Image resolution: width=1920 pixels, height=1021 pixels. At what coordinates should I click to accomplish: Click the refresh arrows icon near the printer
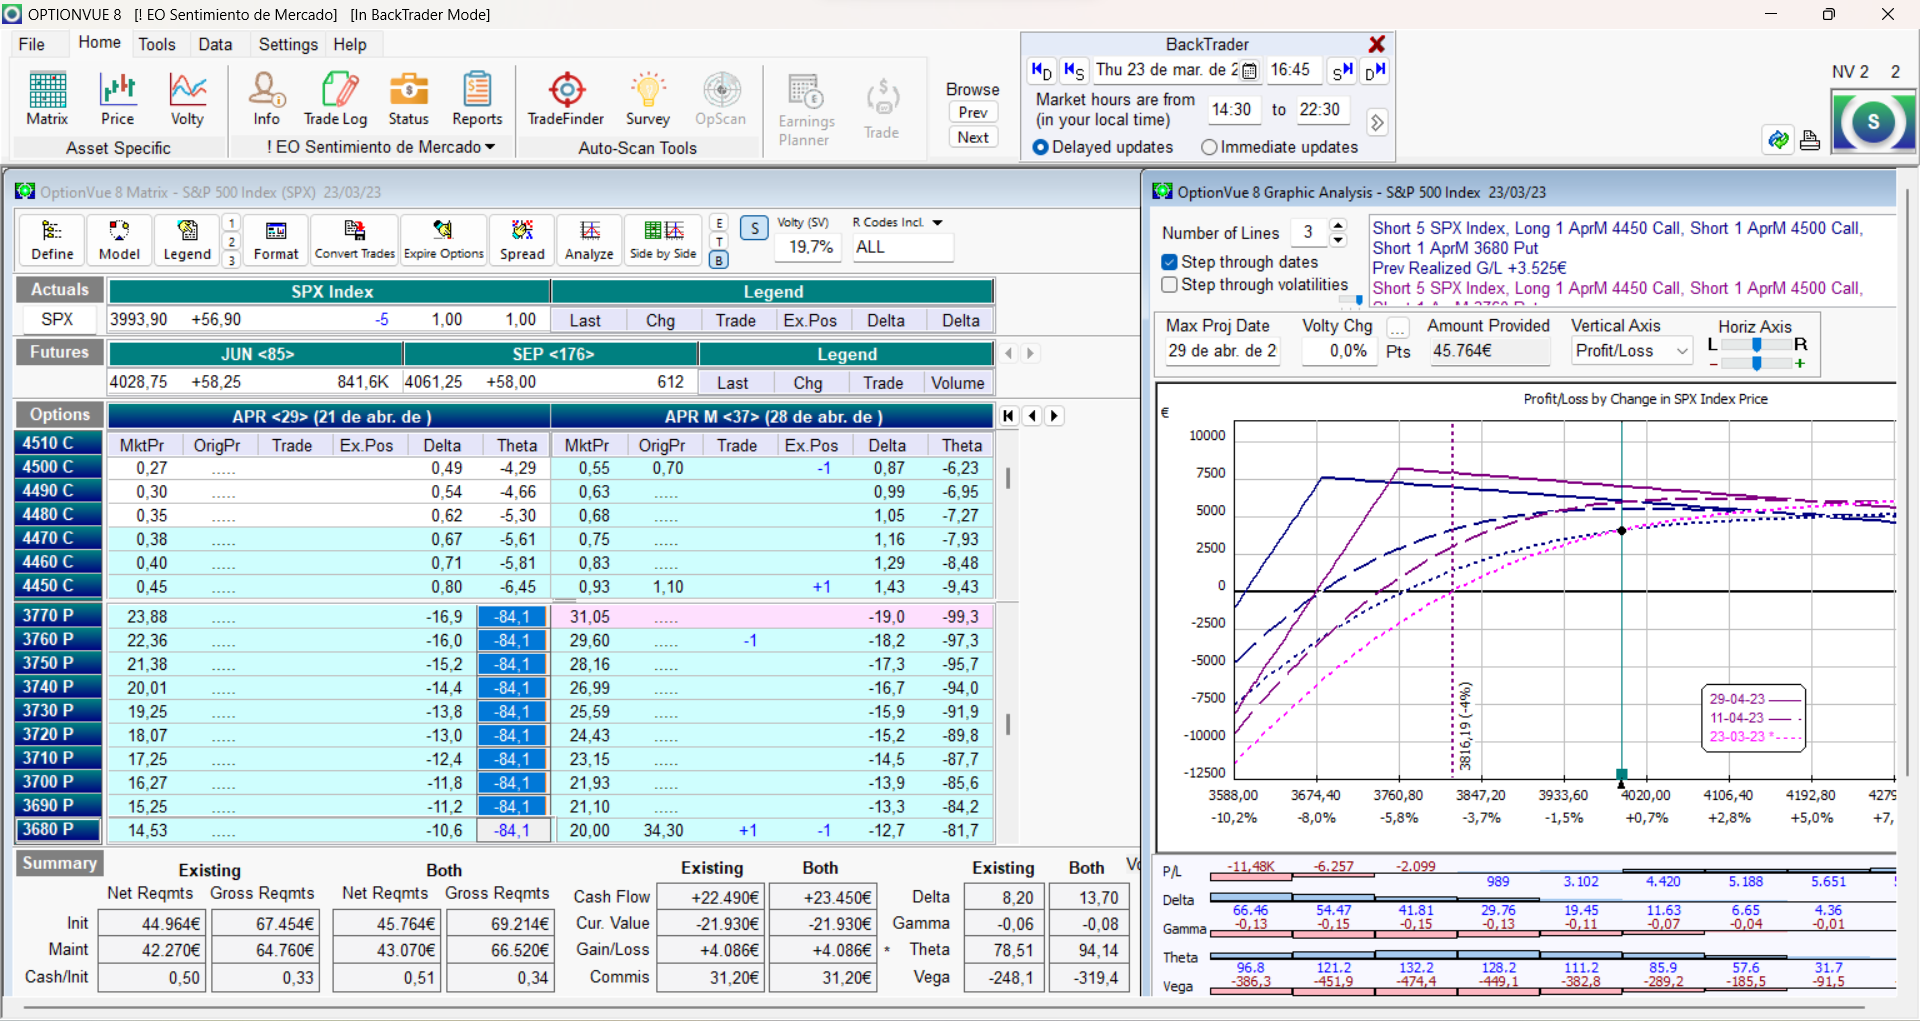coord(1778,140)
